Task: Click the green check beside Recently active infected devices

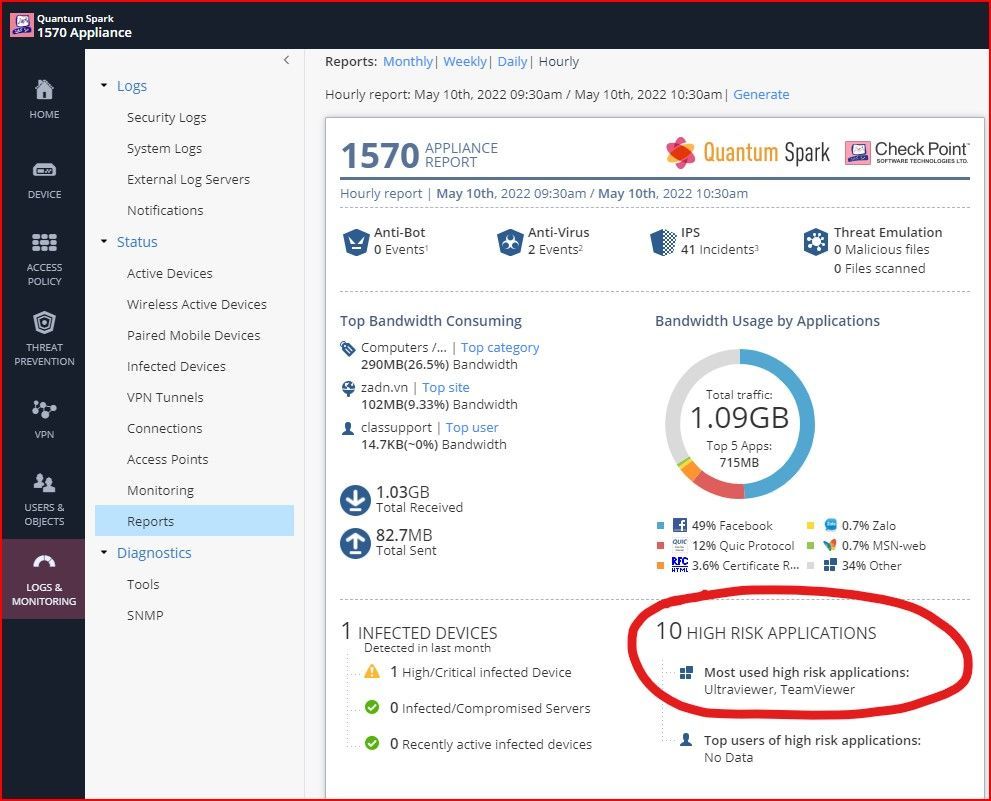Action: click(372, 743)
